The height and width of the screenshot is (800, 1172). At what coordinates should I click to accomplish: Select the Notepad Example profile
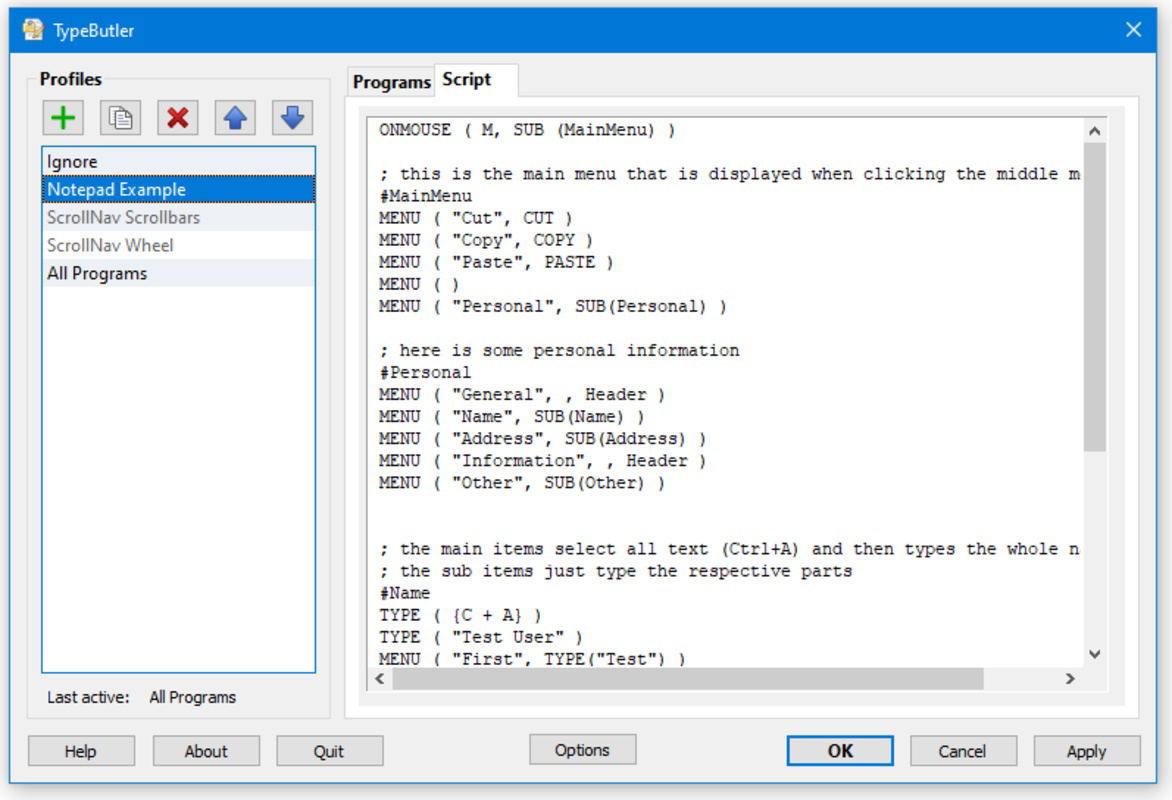point(179,189)
